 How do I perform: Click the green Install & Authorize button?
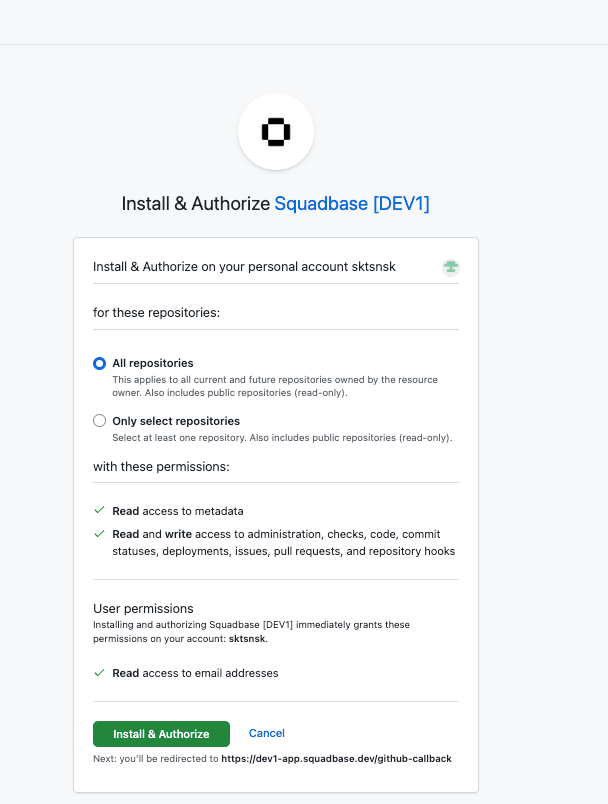coord(161,734)
